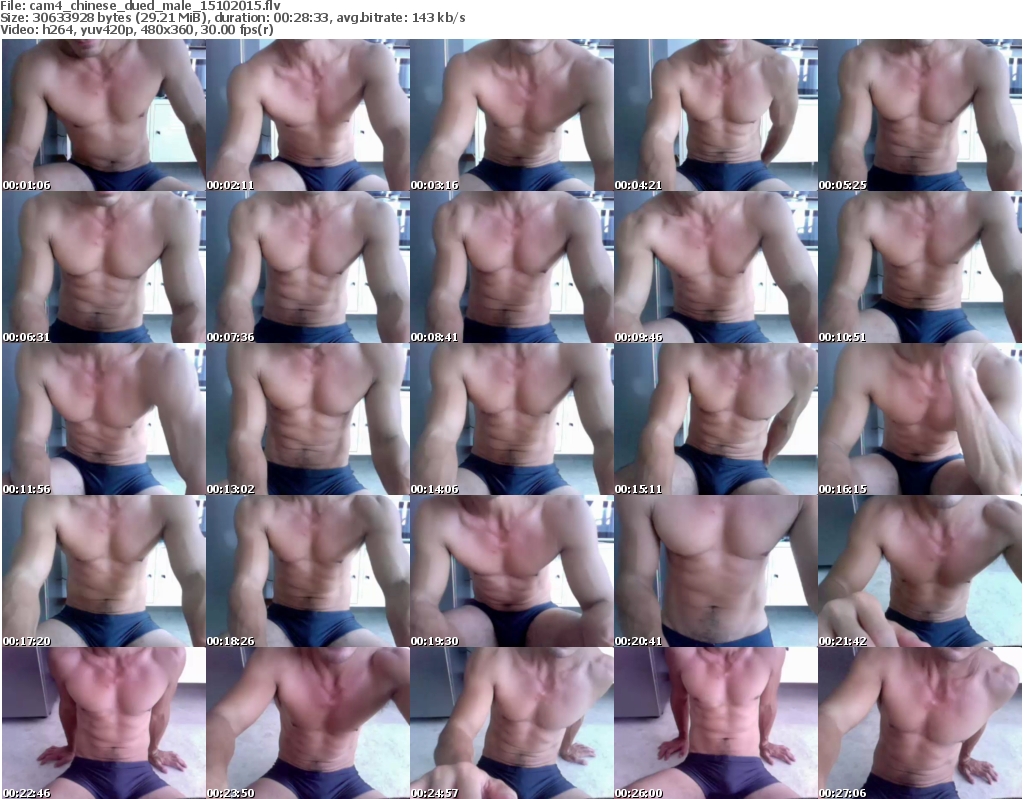Choose the frame stamped 00:16:15
This screenshot has width=1024, height=799.
920,419
